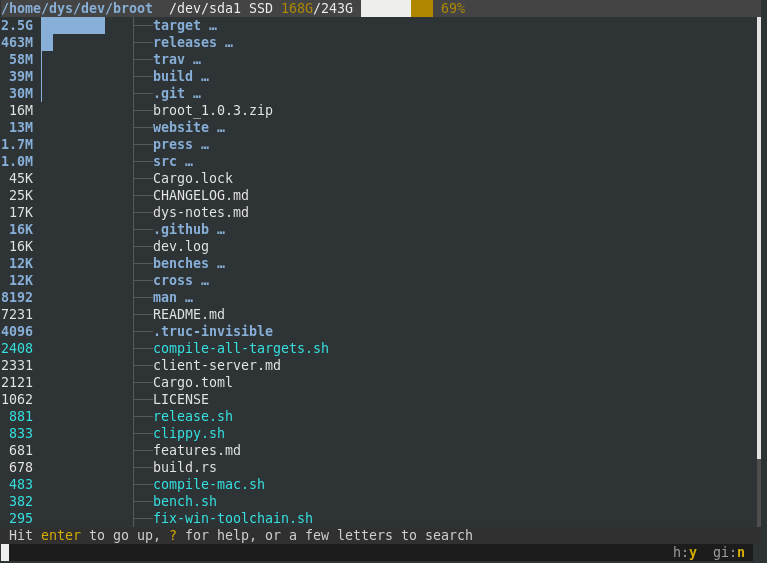Viewport: 767px width, 563px height.
Task: Toggle the gi:n gitignore flag
Action: (x=729, y=553)
